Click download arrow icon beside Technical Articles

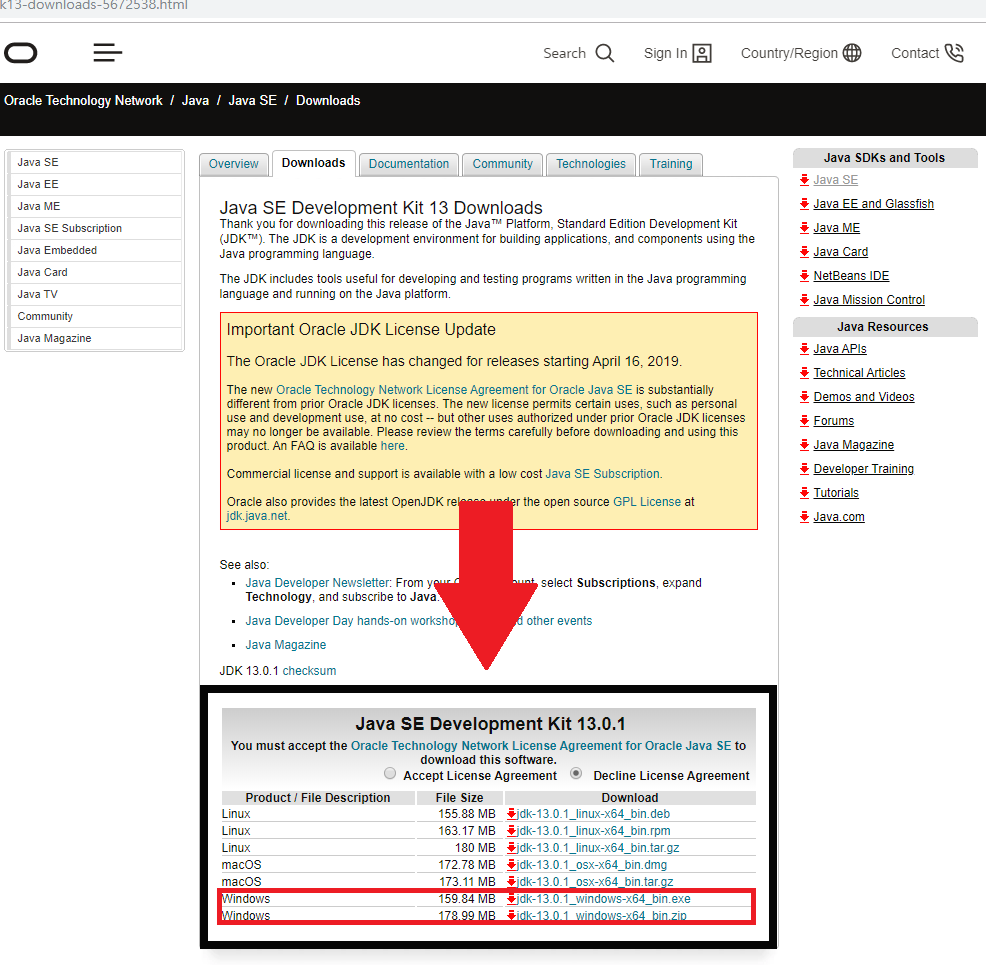coord(804,373)
